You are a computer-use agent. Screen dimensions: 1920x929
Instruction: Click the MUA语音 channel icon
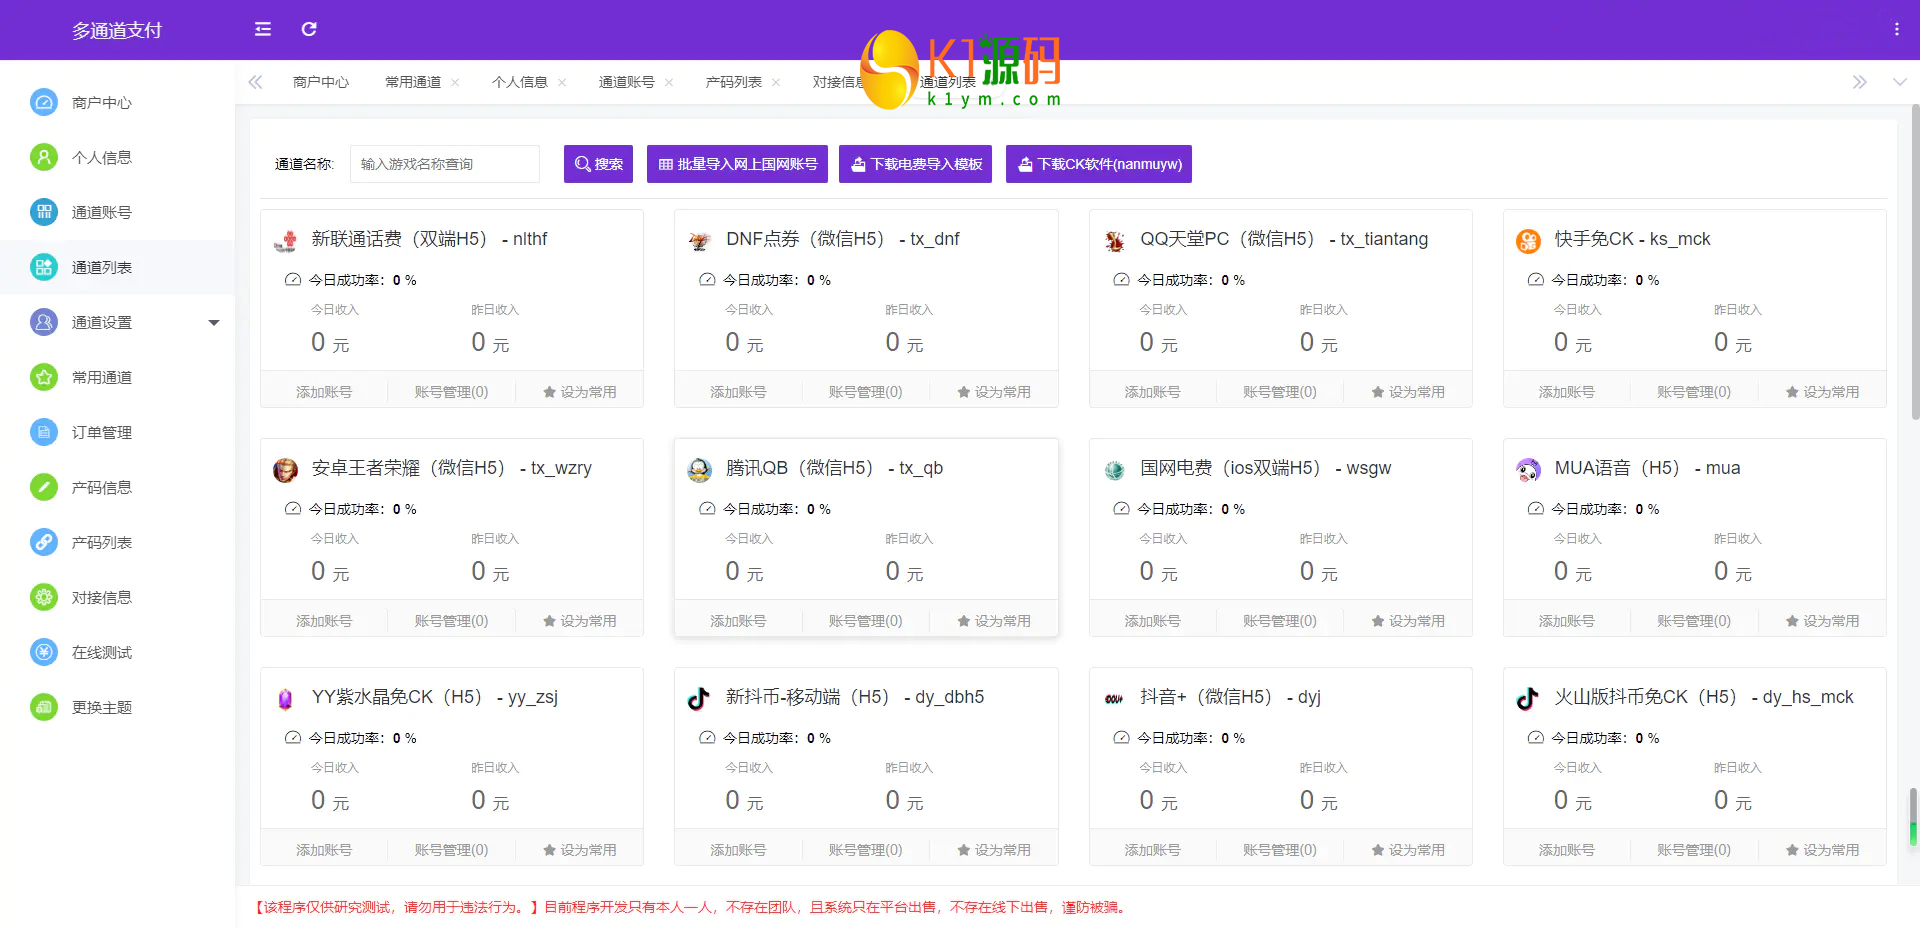tap(1528, 470)
